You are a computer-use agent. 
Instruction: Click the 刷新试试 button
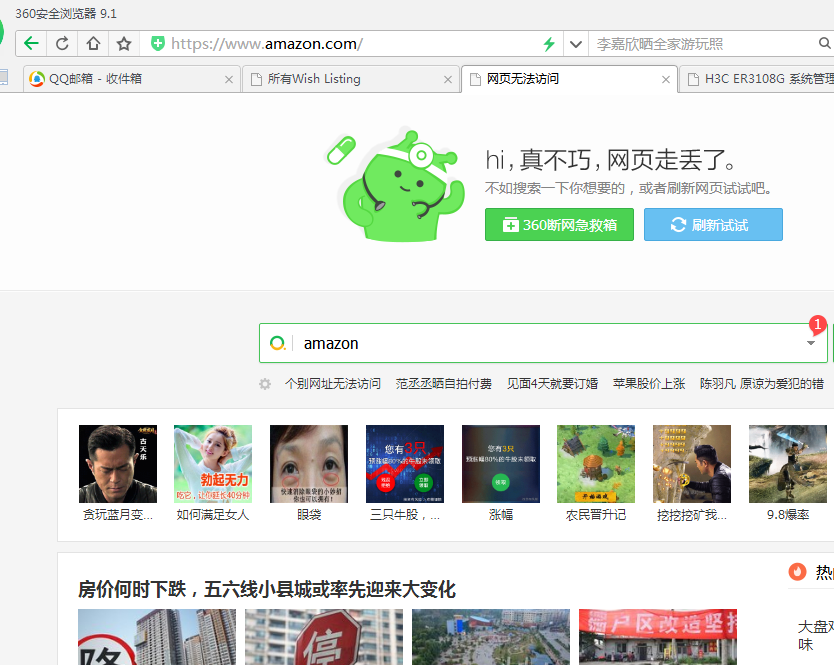coord(713,225)
